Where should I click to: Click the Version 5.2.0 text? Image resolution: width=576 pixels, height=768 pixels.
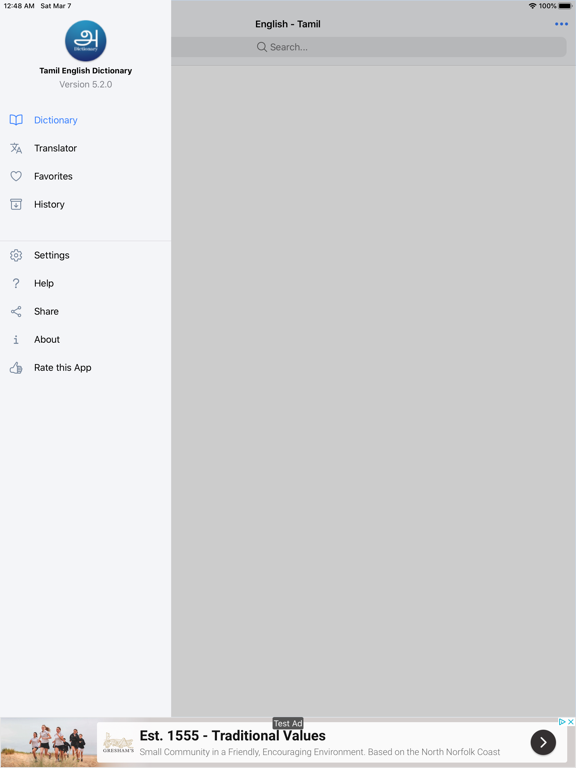[x=86, y=84]
